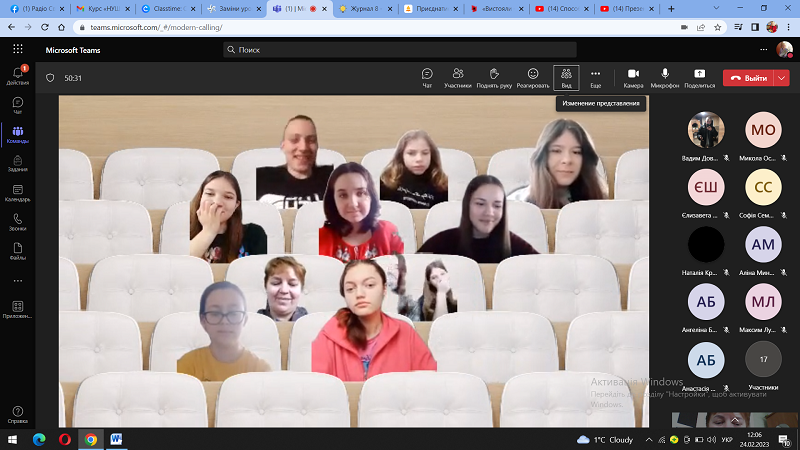Open Календарь in the left sidebar
The image size is (800, 450).
coord(18,192)
